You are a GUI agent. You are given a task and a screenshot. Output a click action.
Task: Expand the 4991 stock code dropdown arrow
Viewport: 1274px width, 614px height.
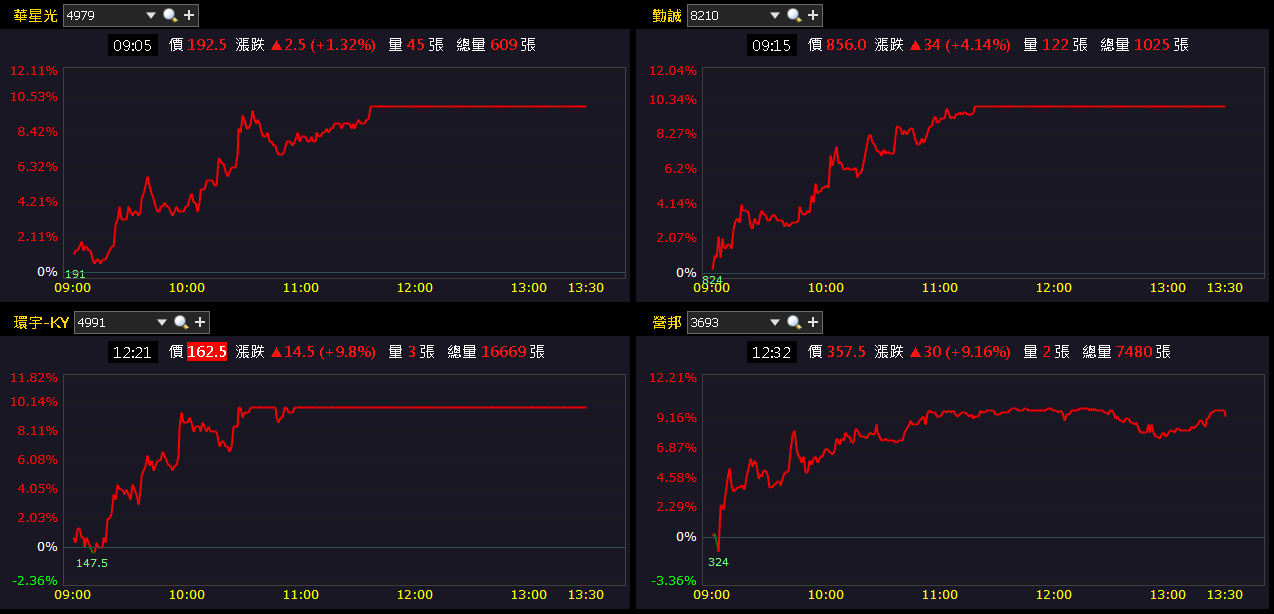162,322
